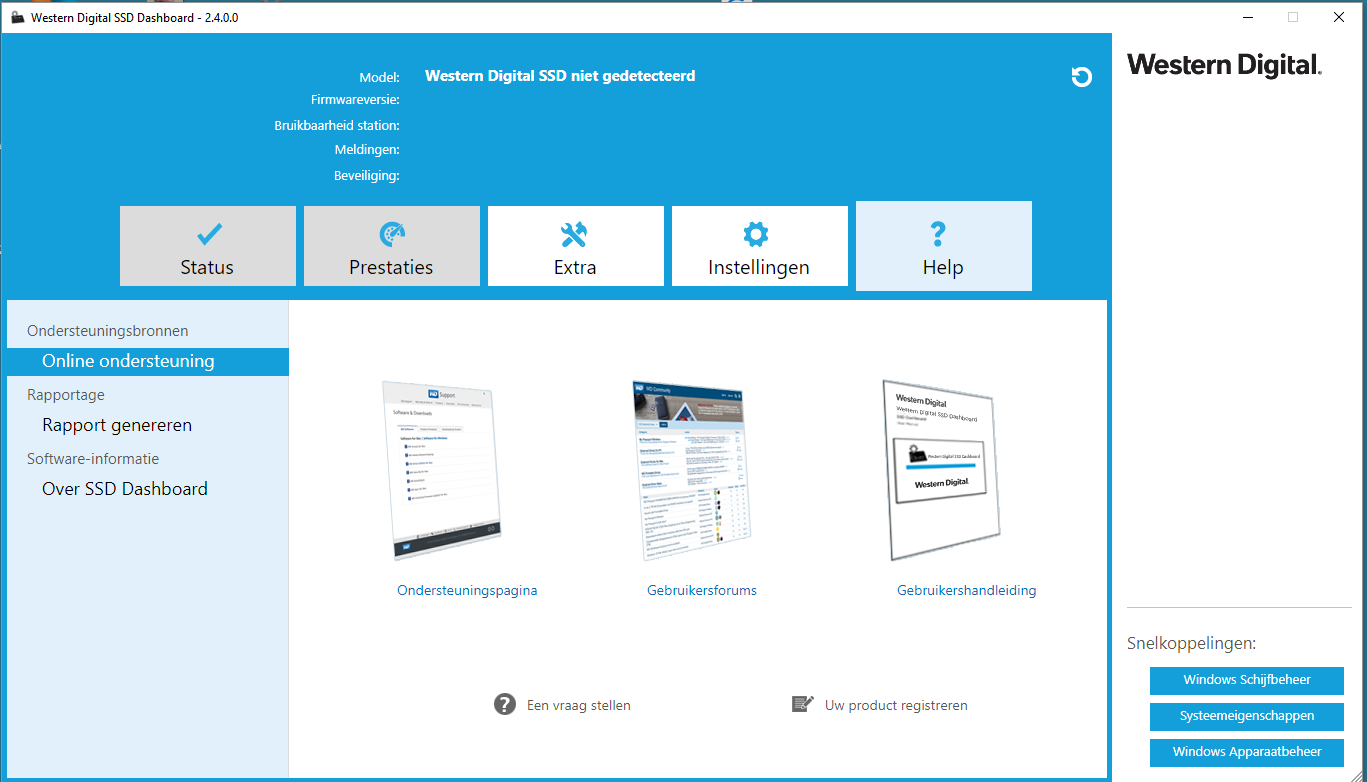Viewport: 1367px width, 782px height.
Task: Click the 'Firmwareversie:' label
Action: pos(355,100)
